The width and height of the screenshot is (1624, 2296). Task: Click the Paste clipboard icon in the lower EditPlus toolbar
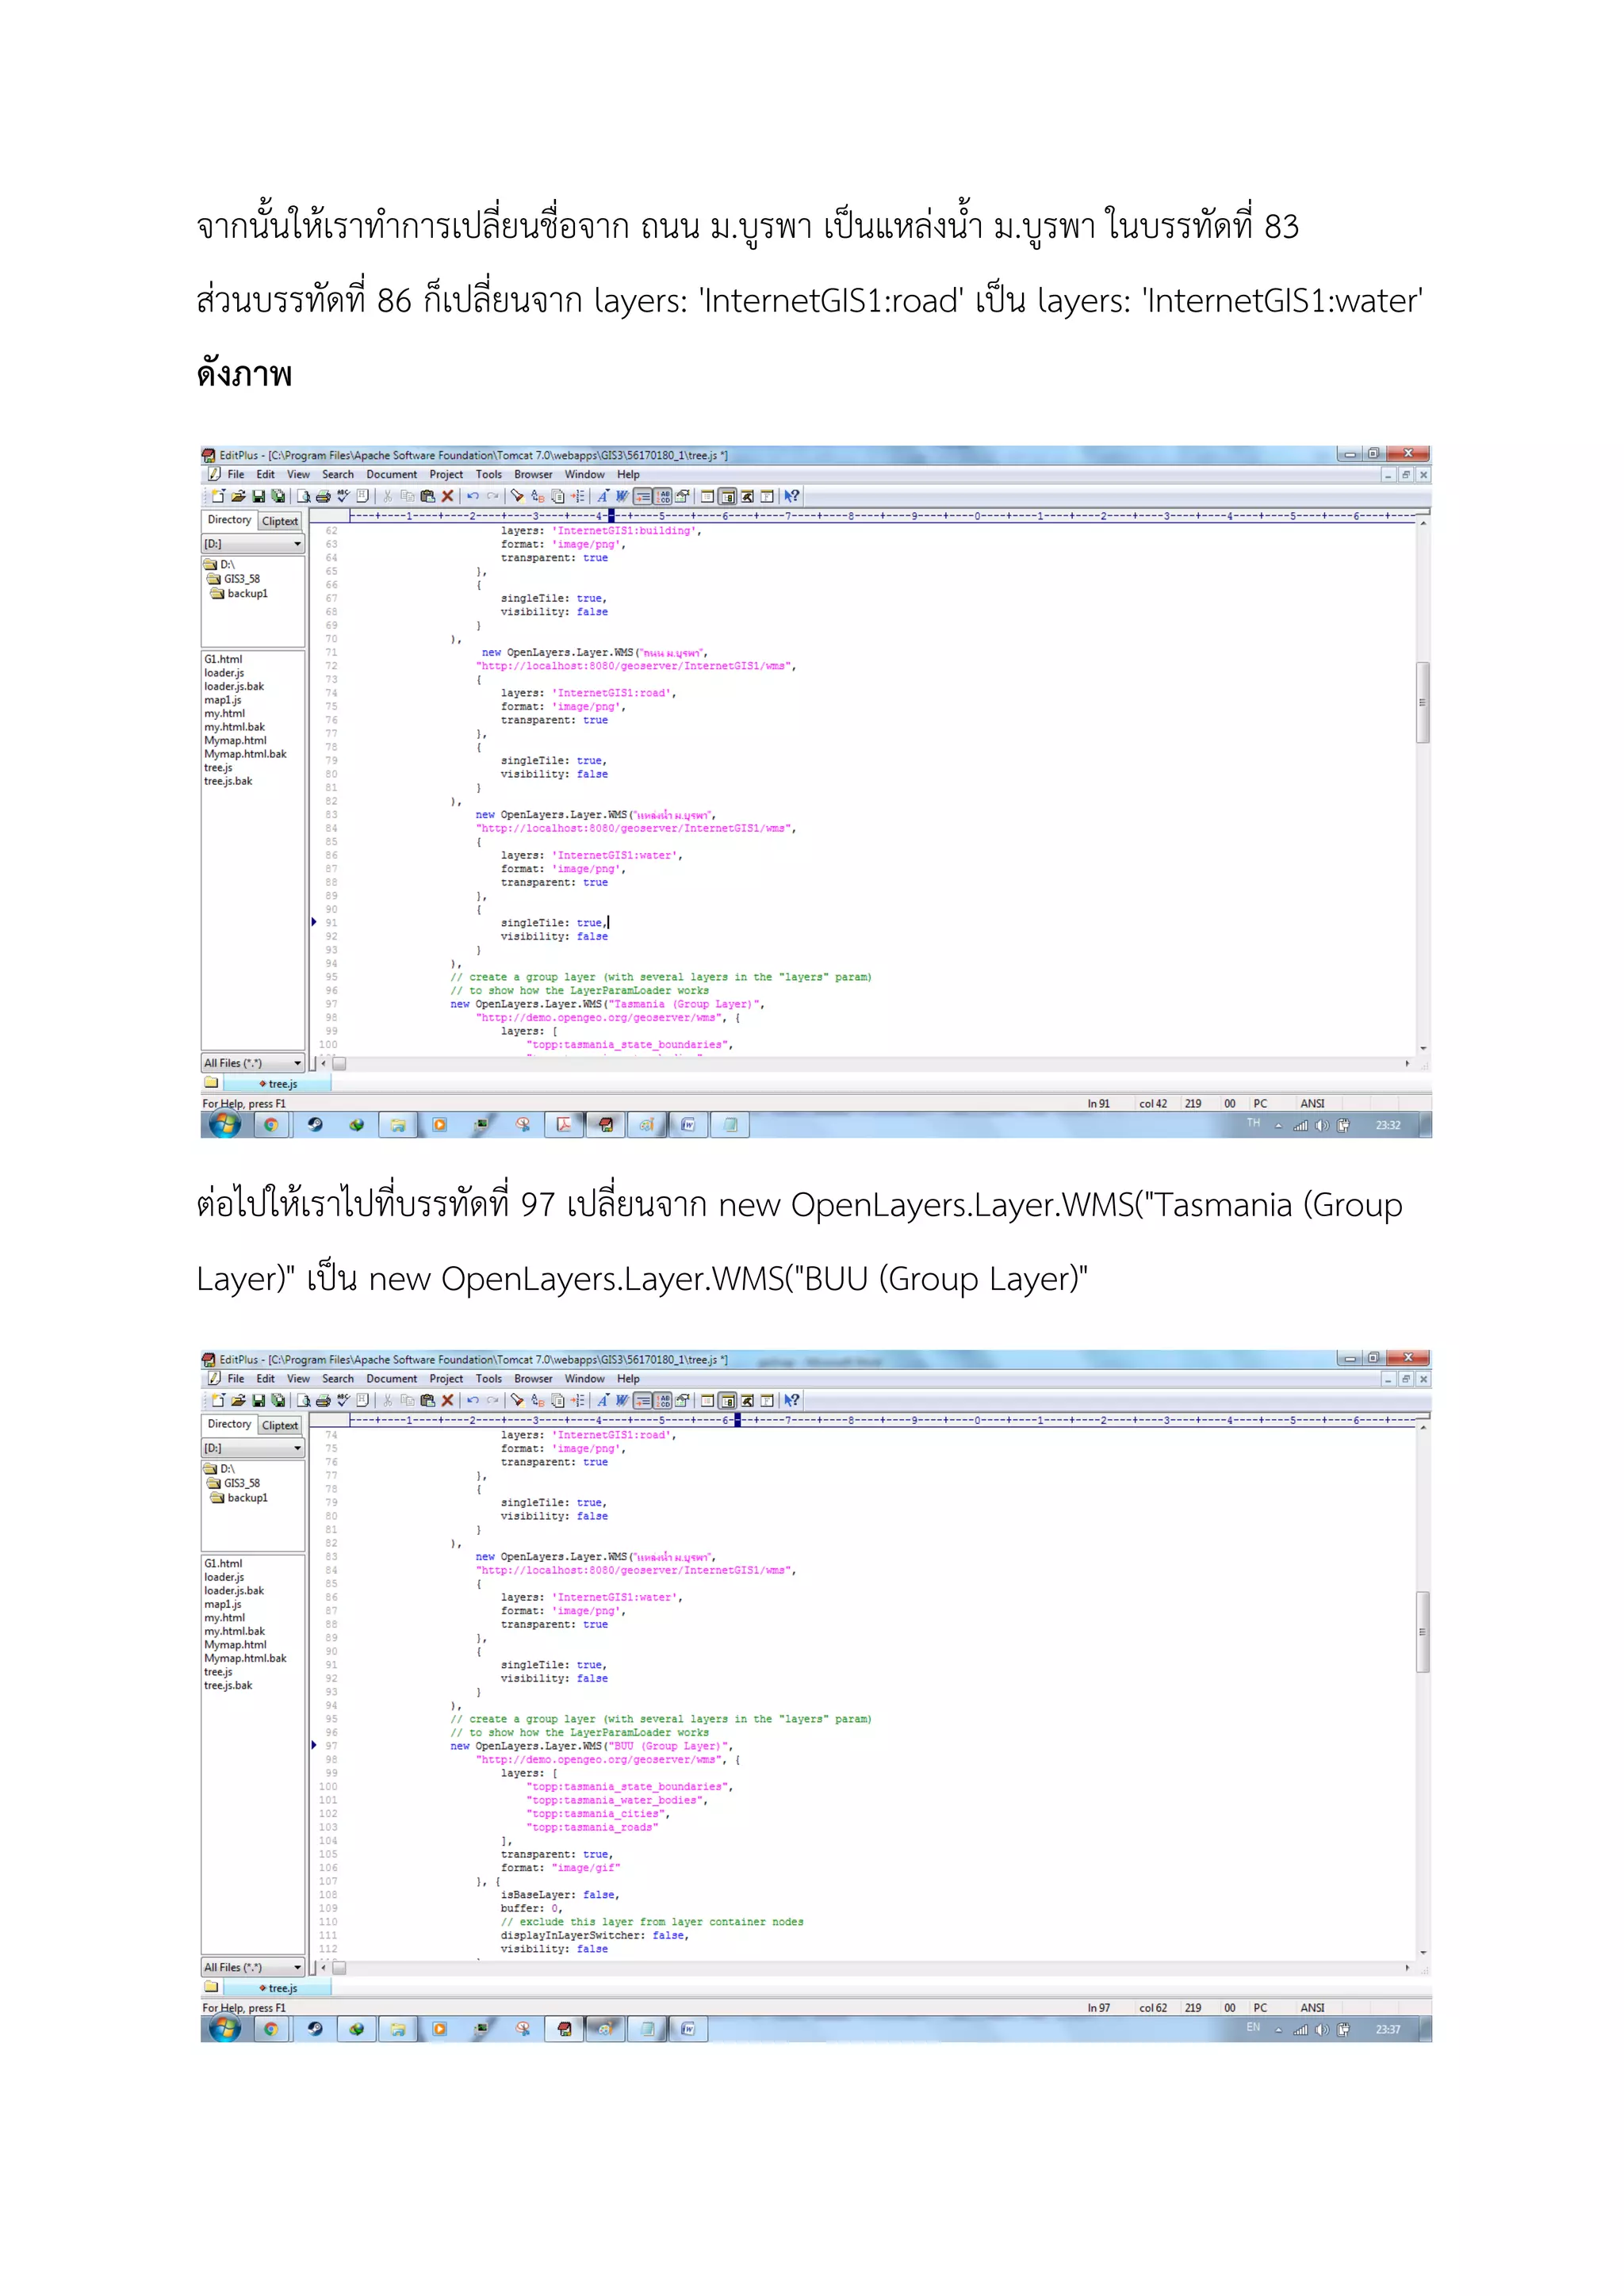[x=427, y=1400]
